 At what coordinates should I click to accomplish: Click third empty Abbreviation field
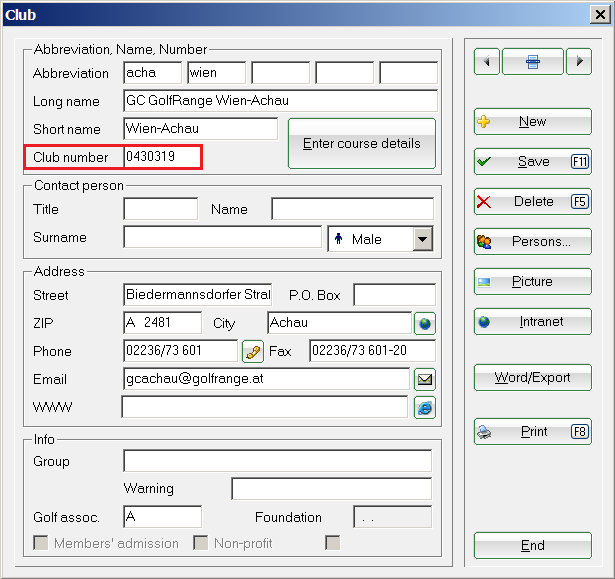280,73
